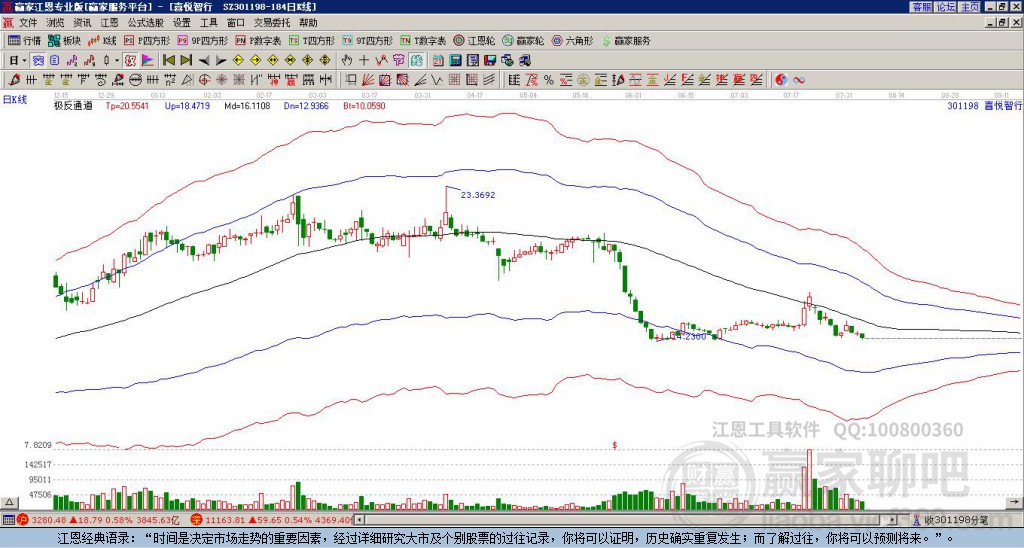Viewport: 1024px width, 548px height.
Task: Open the P四方形 tool
Action: coord(148,40)
